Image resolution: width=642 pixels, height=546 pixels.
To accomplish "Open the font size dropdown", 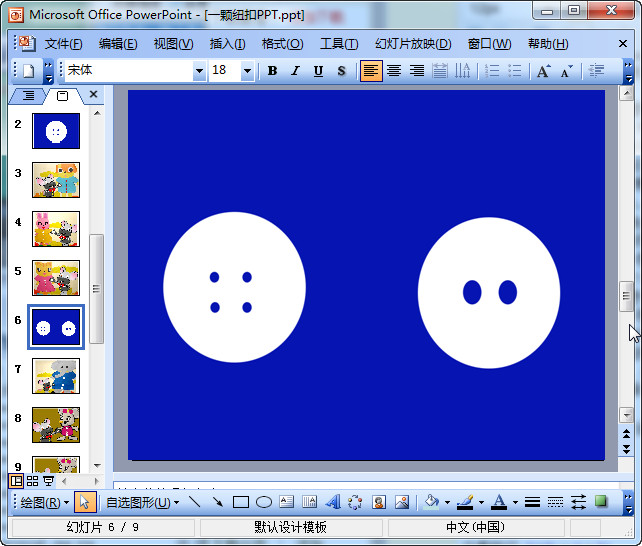I will [247, 71].
